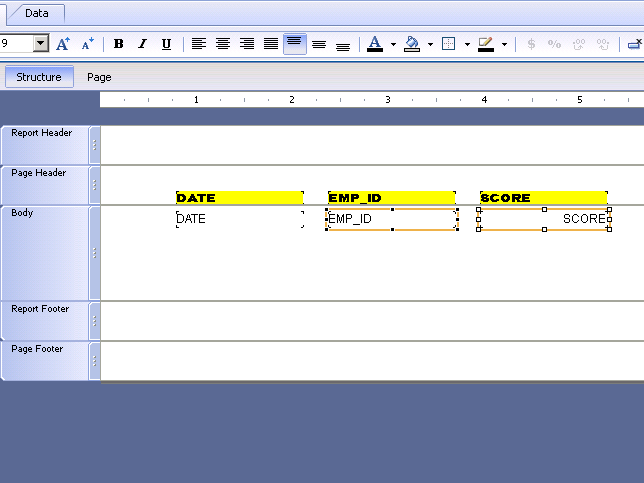644x483 pixels.
Task: Click the increase decimals icon
Action: tap(579, 44)
